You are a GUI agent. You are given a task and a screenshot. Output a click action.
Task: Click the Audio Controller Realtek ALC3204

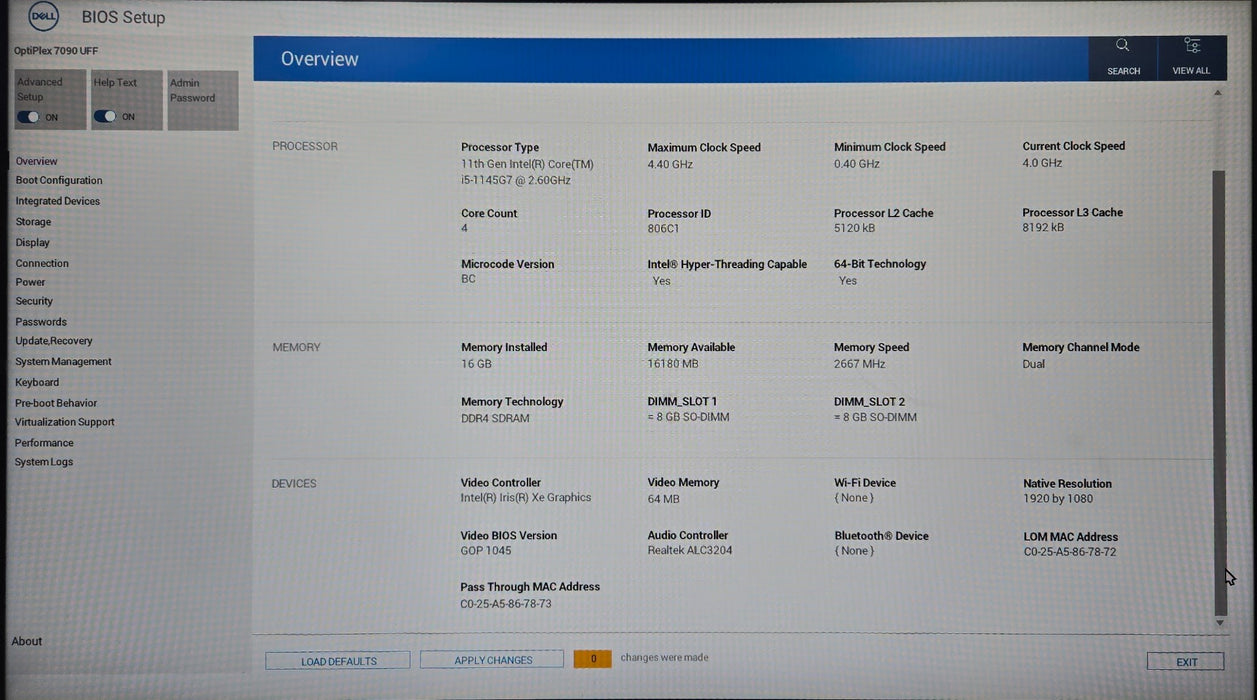pyautogui.click(x=690, y=551)
